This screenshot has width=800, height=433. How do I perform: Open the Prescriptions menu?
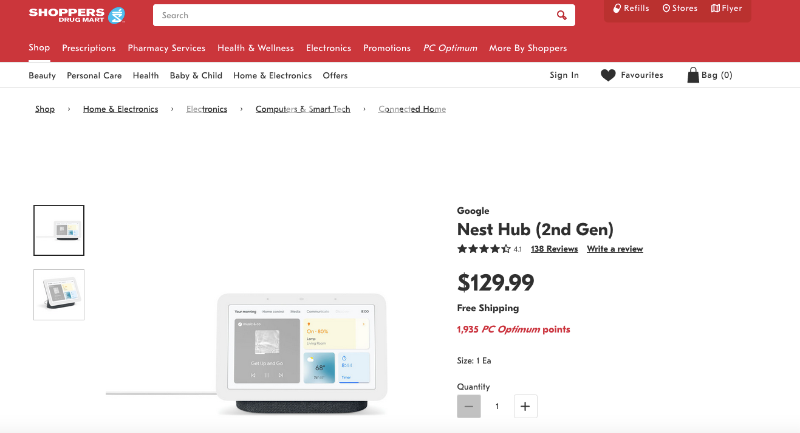pyautogui.click(x=88, y=48)
